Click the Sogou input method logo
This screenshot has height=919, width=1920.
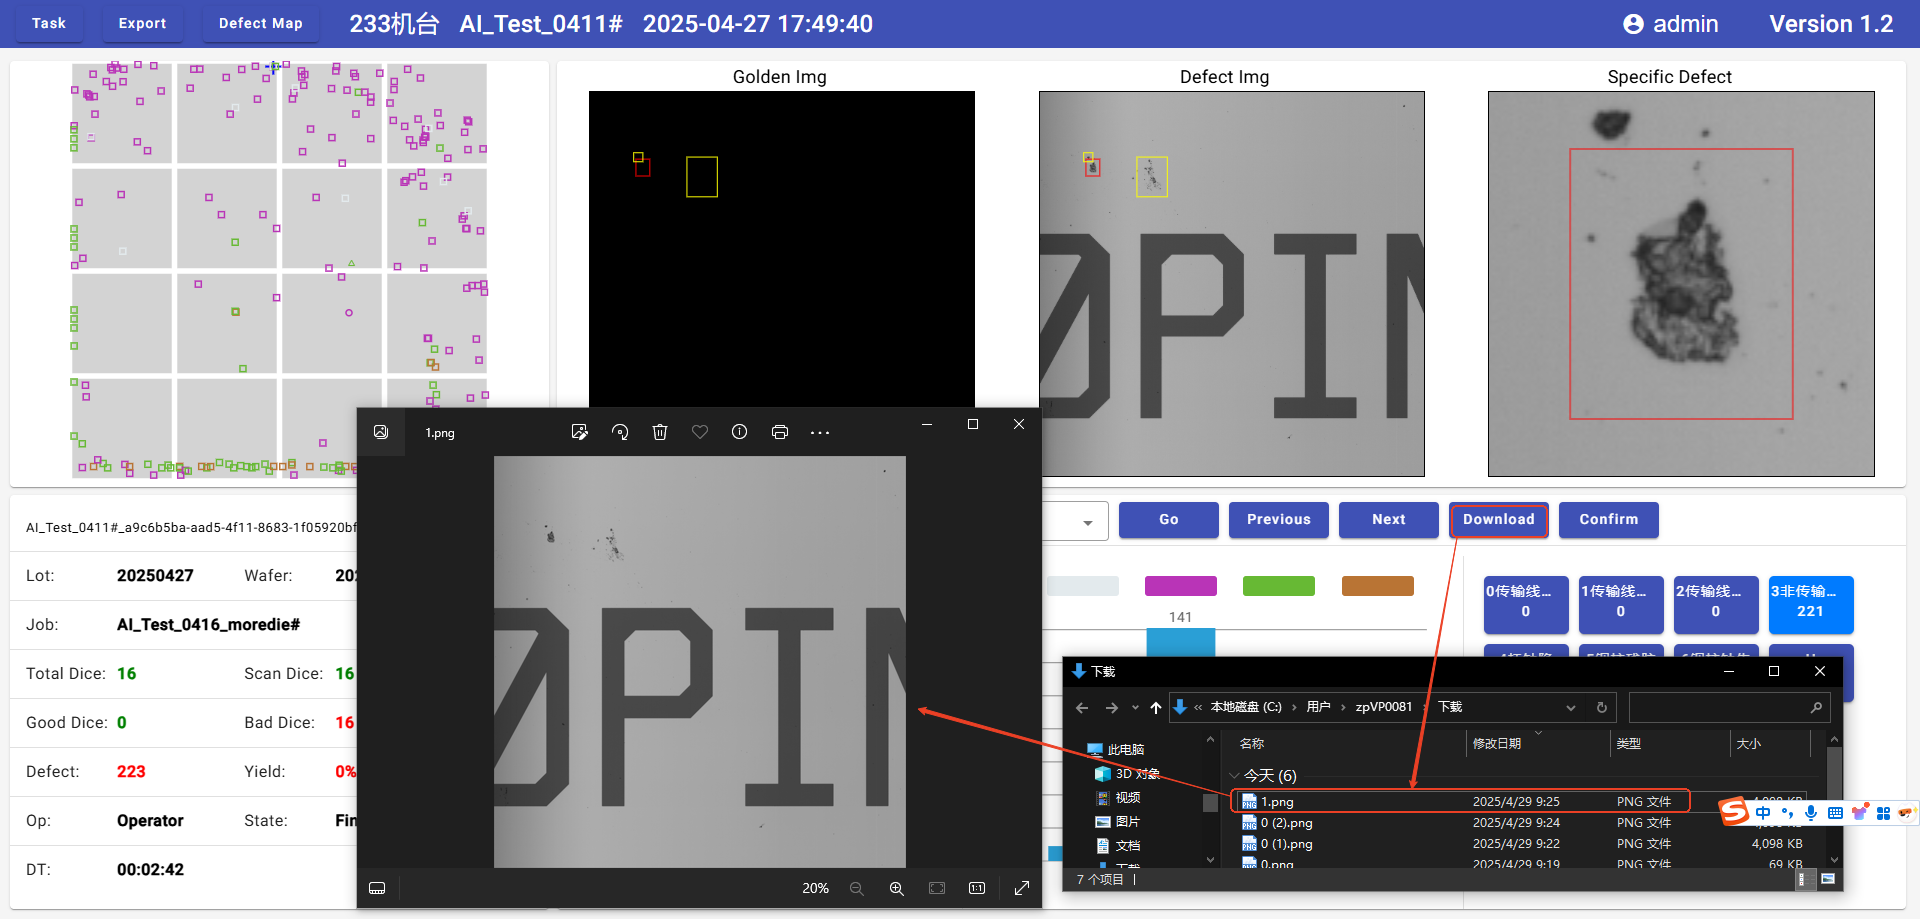pos(1734,812)
